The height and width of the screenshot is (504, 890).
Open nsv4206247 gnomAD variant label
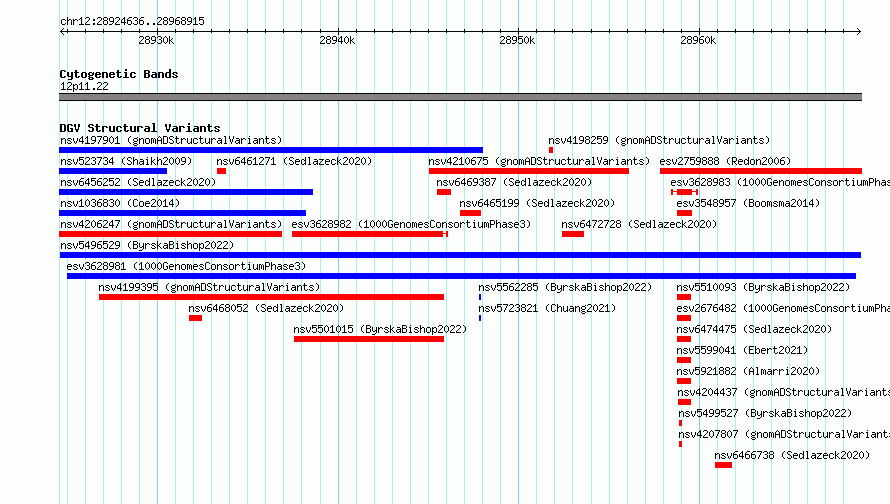[171, 224]
